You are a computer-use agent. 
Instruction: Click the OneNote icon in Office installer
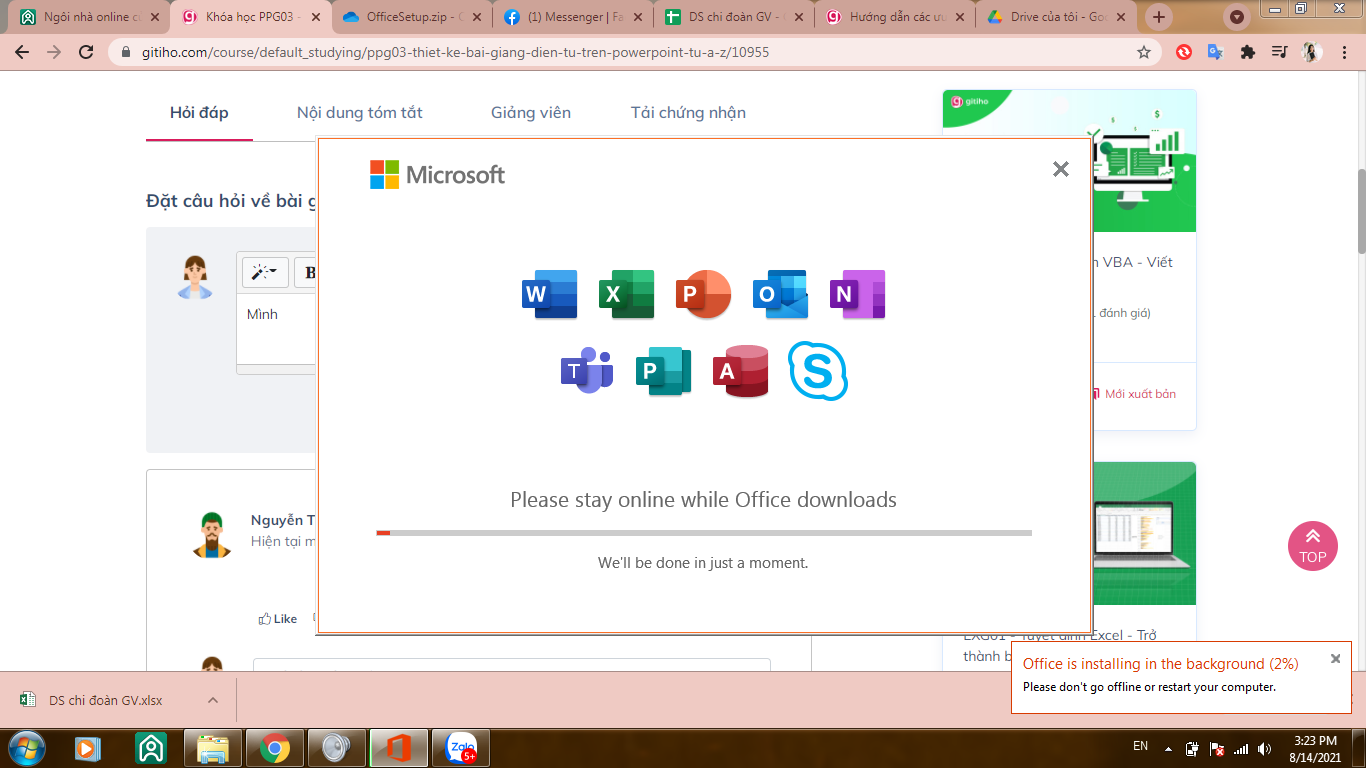[858, 294]
